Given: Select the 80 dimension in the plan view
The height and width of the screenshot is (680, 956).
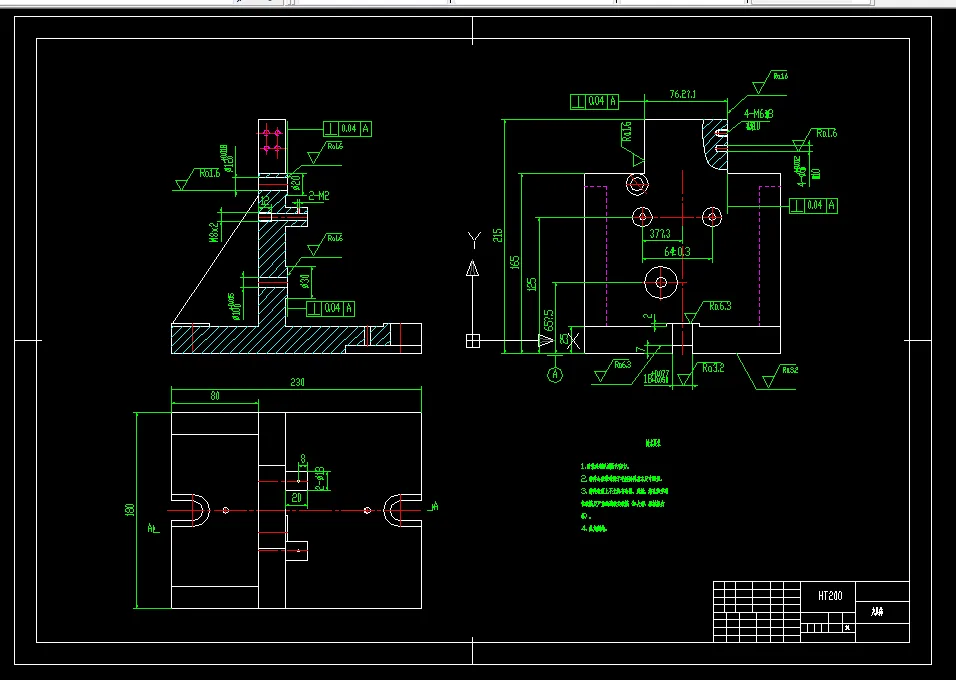Looking at the screenshot, I should click(x=215, y=396).
